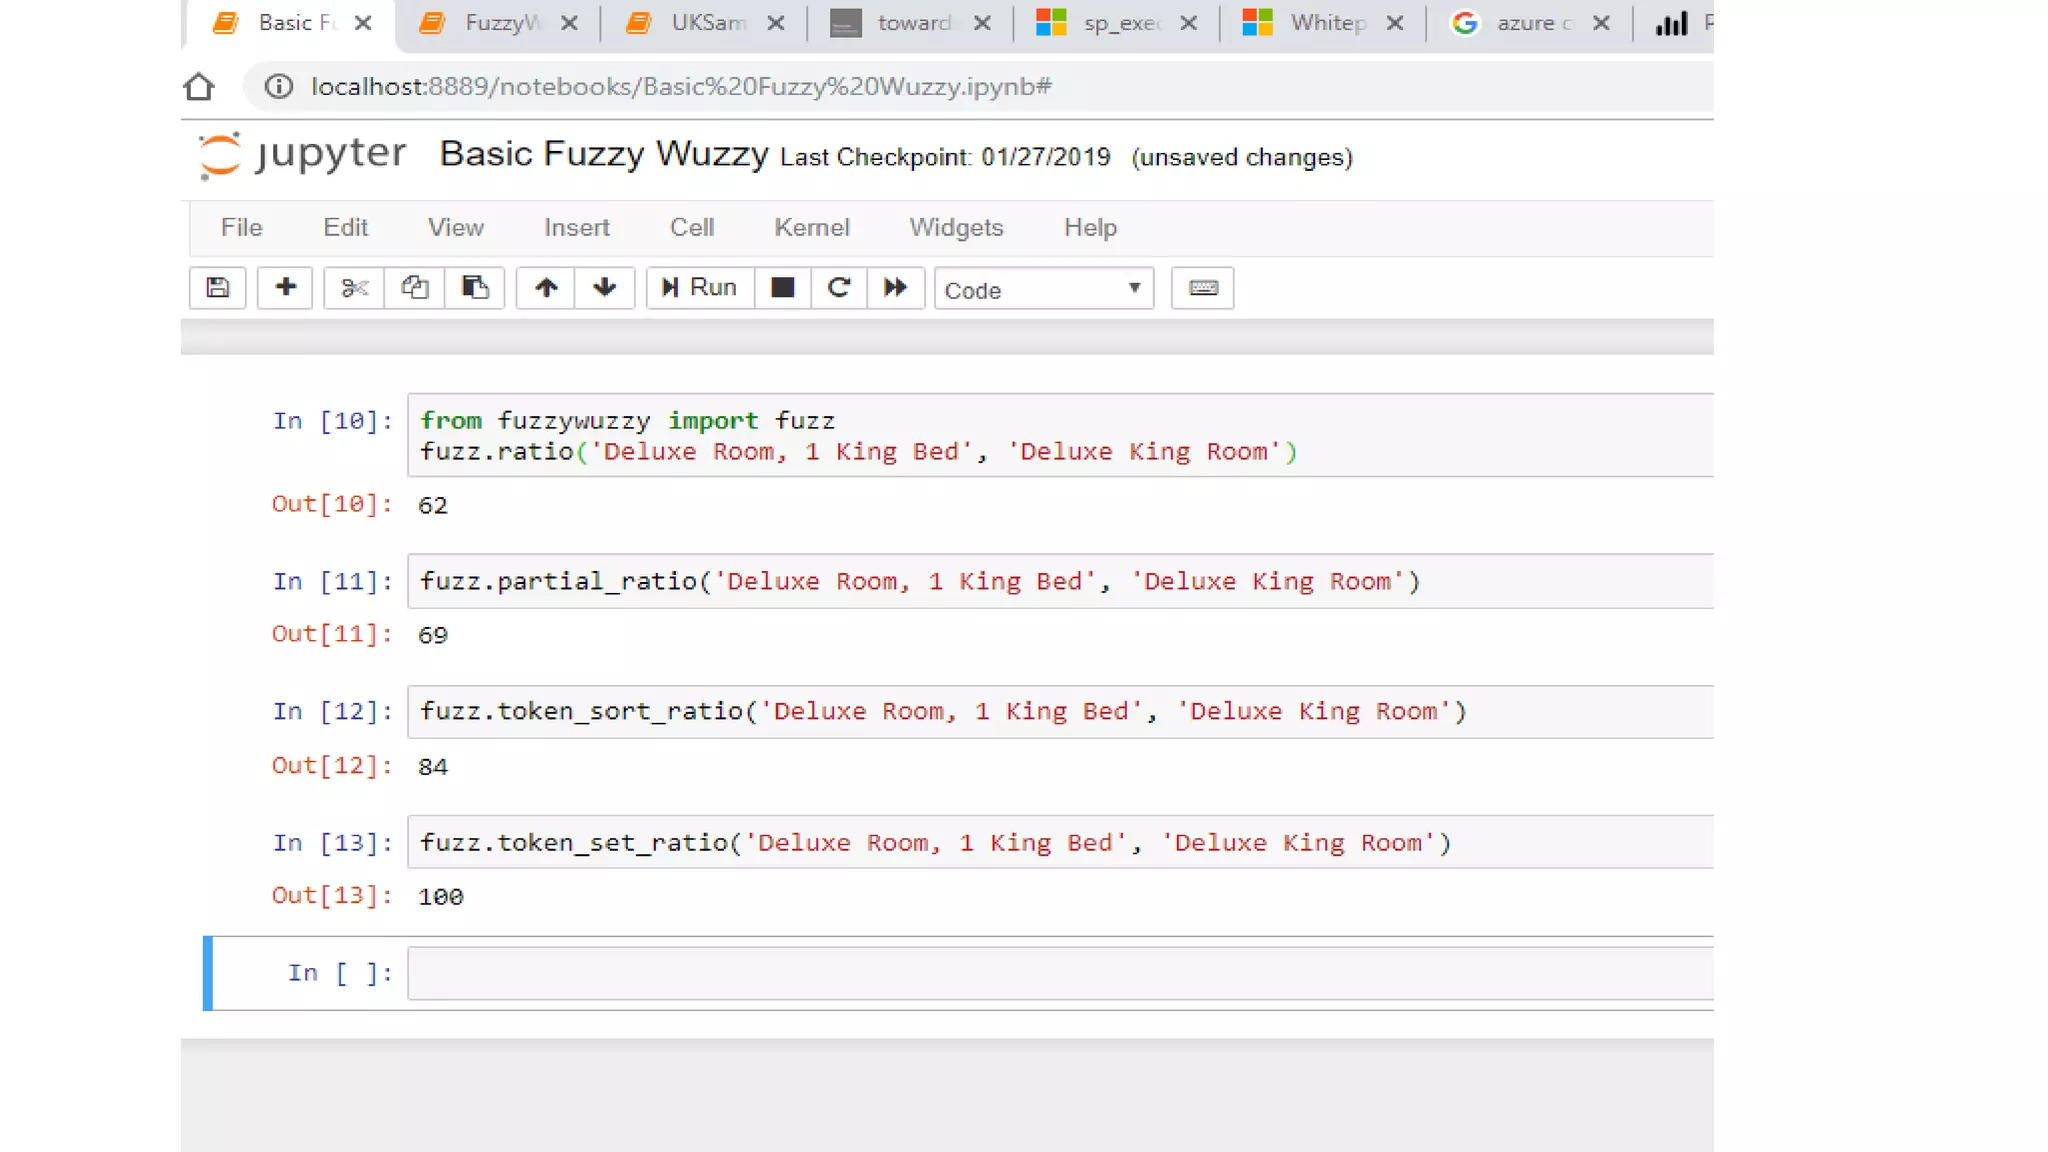Click the output value 62
The width and height of the screenshot is (2048, 1152).
click(433, 506)
